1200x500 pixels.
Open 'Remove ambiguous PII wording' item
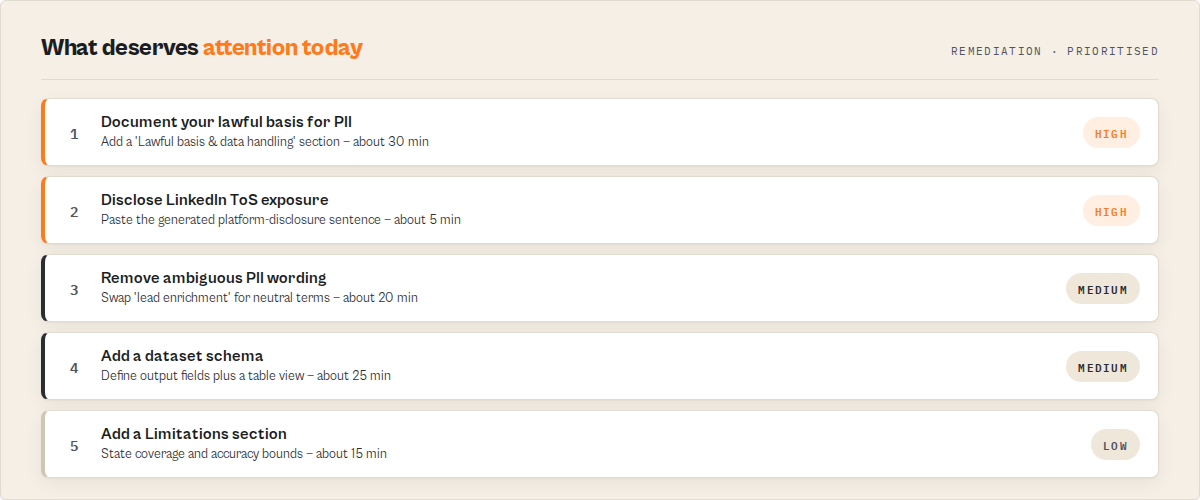click(600, 288)
